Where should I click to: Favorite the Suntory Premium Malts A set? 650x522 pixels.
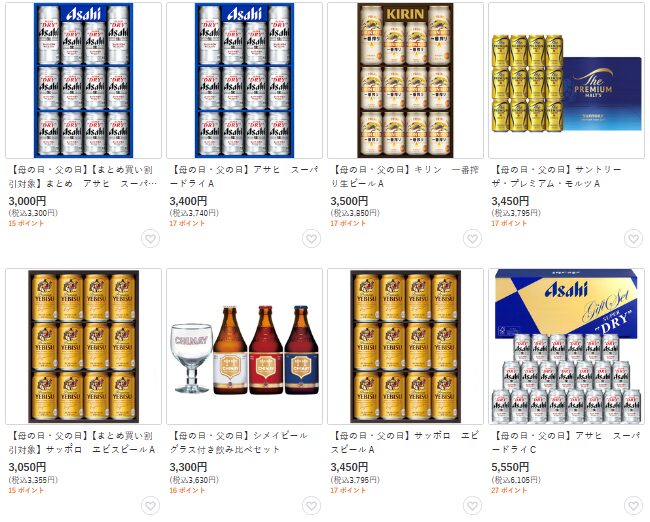[633, 239]
